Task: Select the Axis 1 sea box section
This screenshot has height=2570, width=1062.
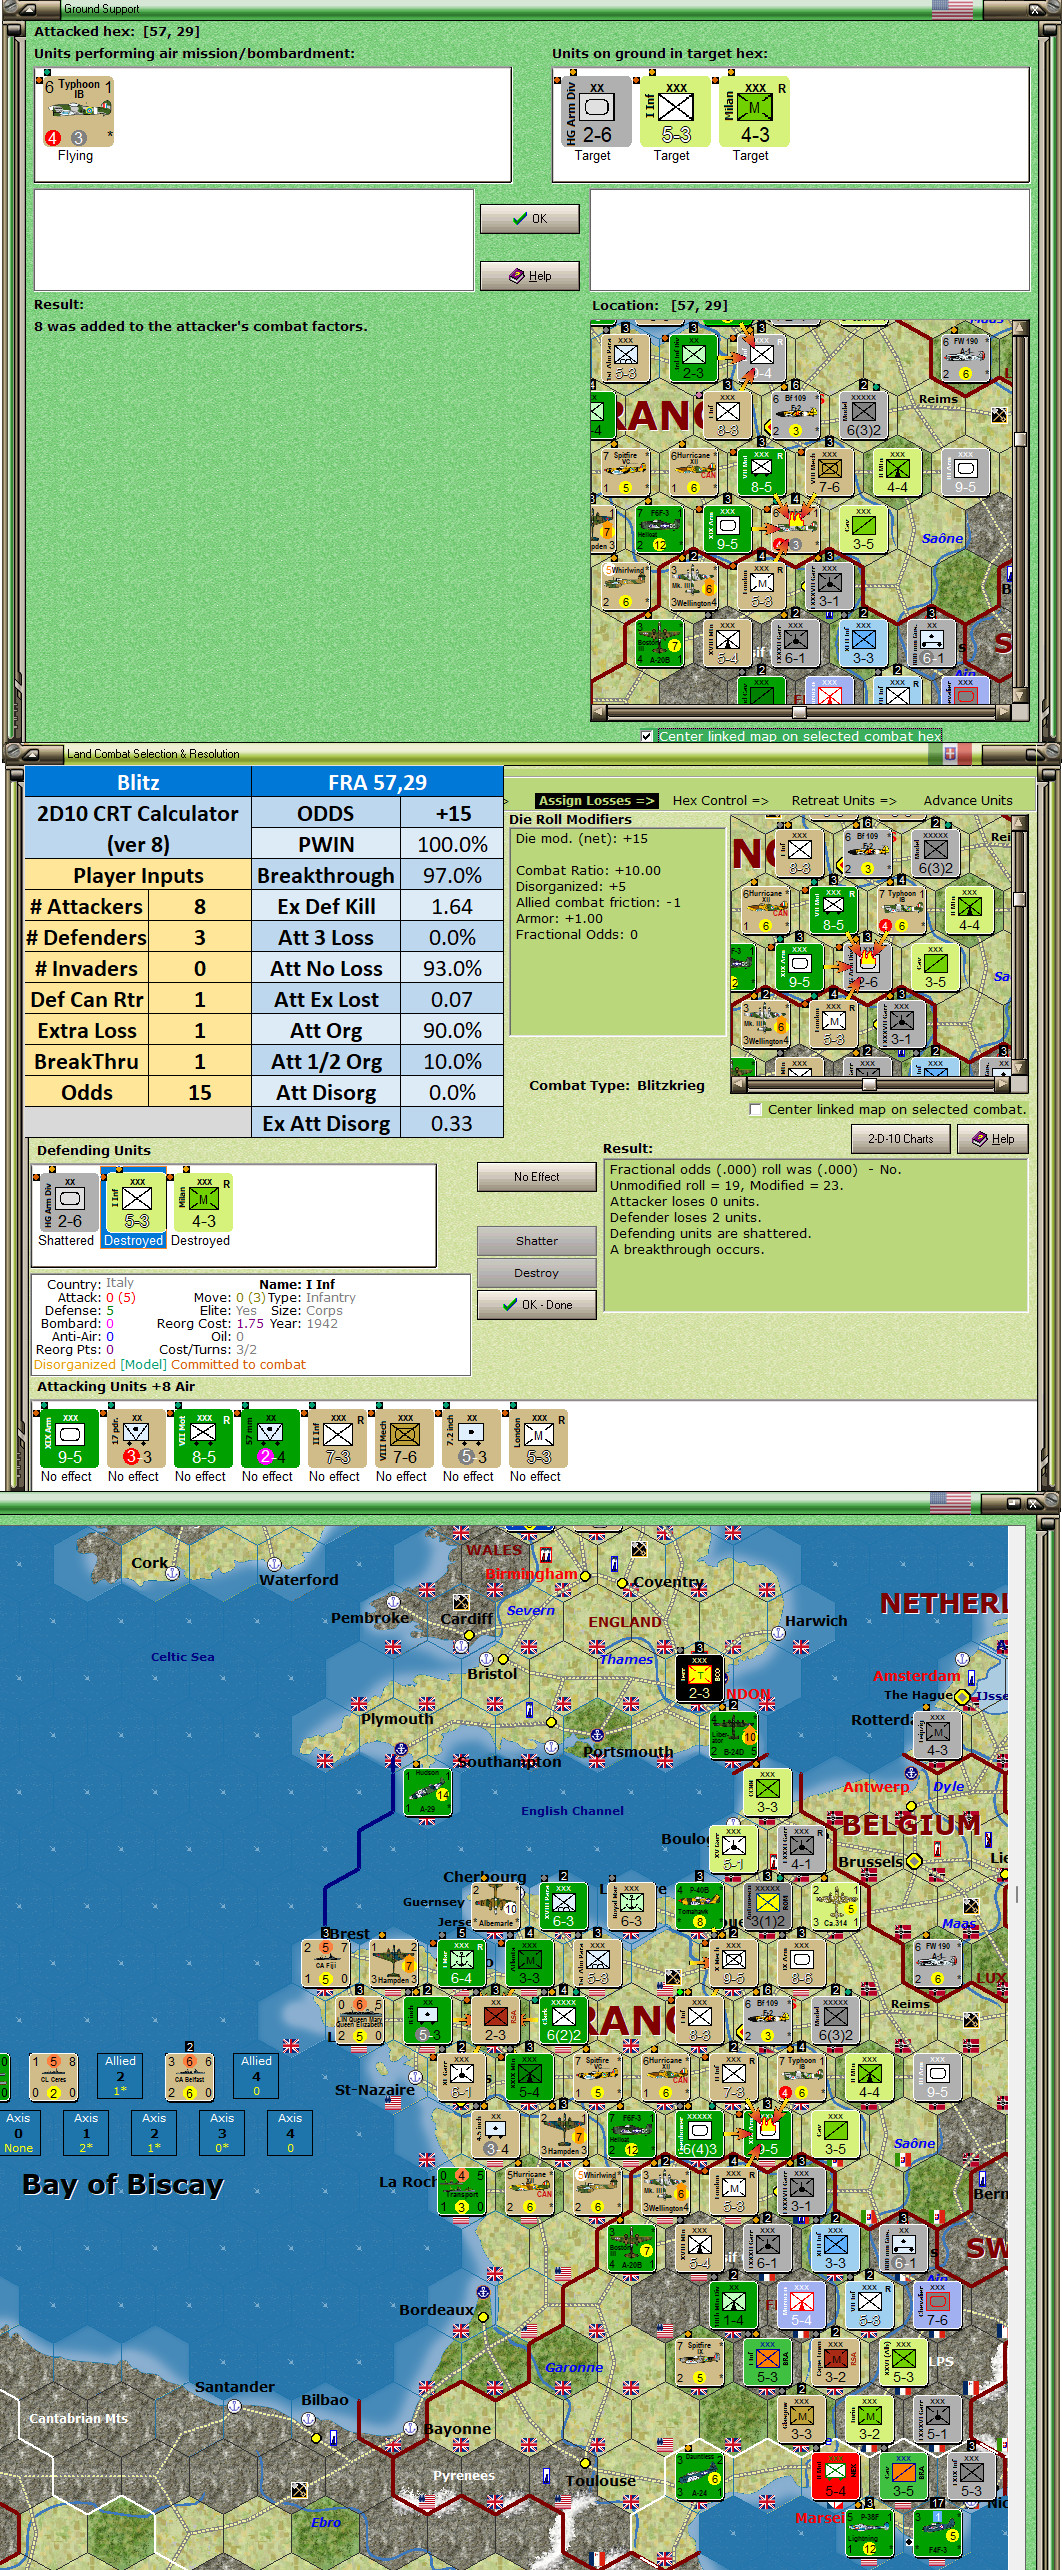Action: pyautogui.click(x=86, y=2132)
